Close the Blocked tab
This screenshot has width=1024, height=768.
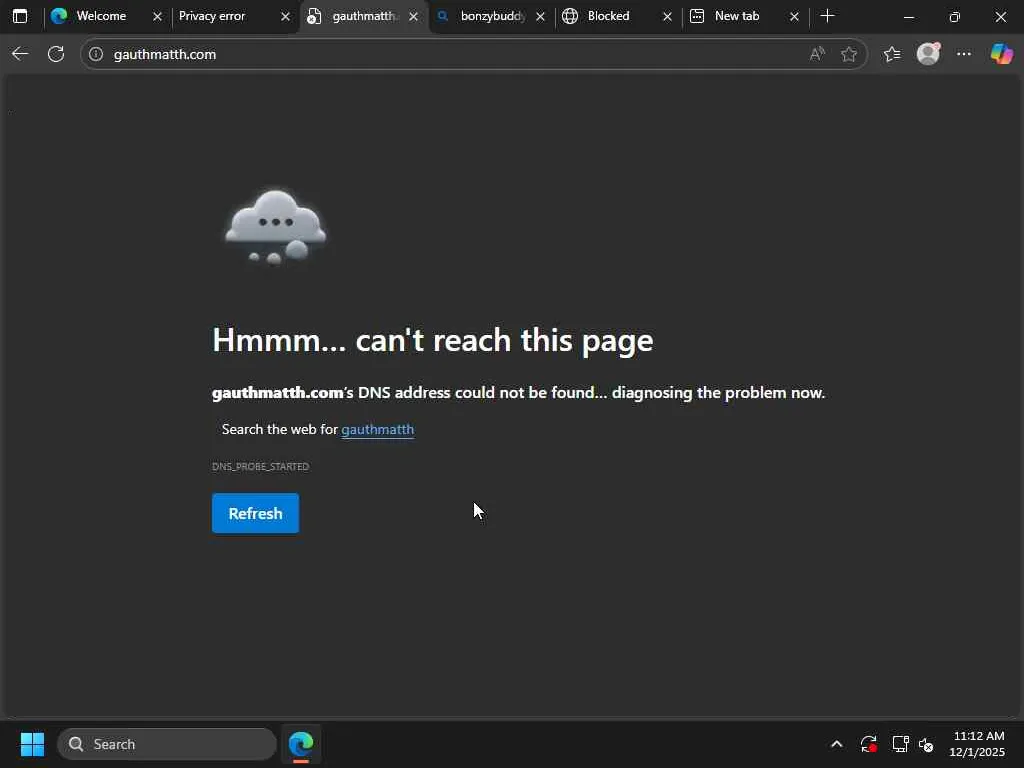pyautogui.click(x=667, y=16)
